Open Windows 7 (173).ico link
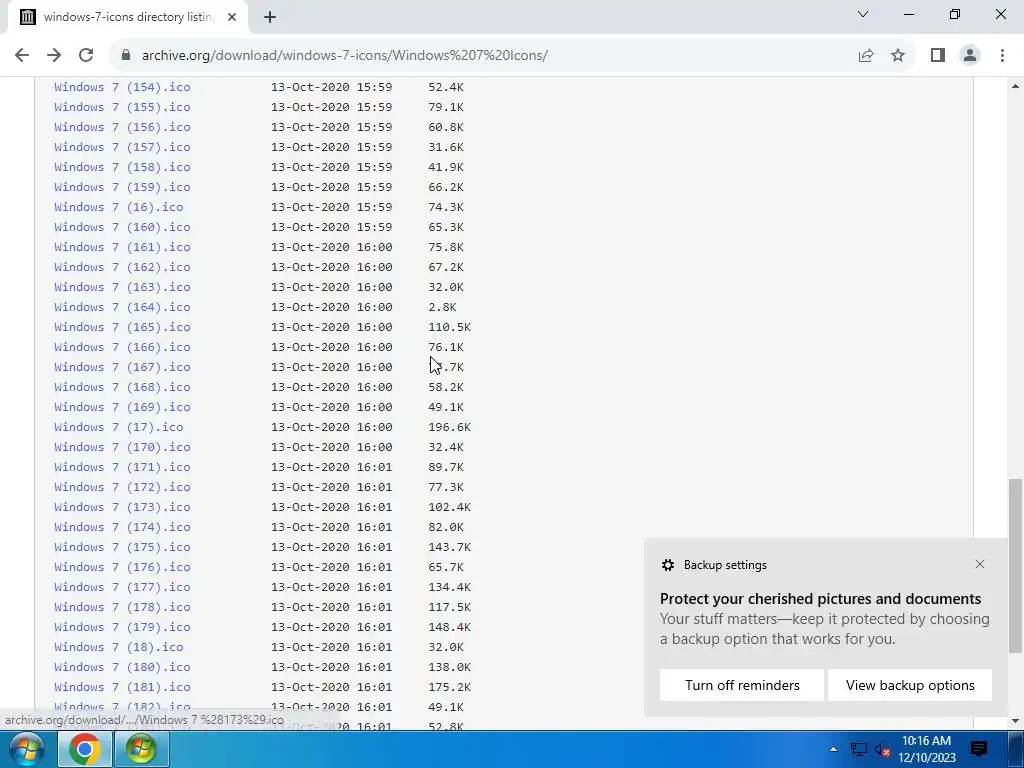The height and width of the screenshot is (768, 1024). (122, 507)
